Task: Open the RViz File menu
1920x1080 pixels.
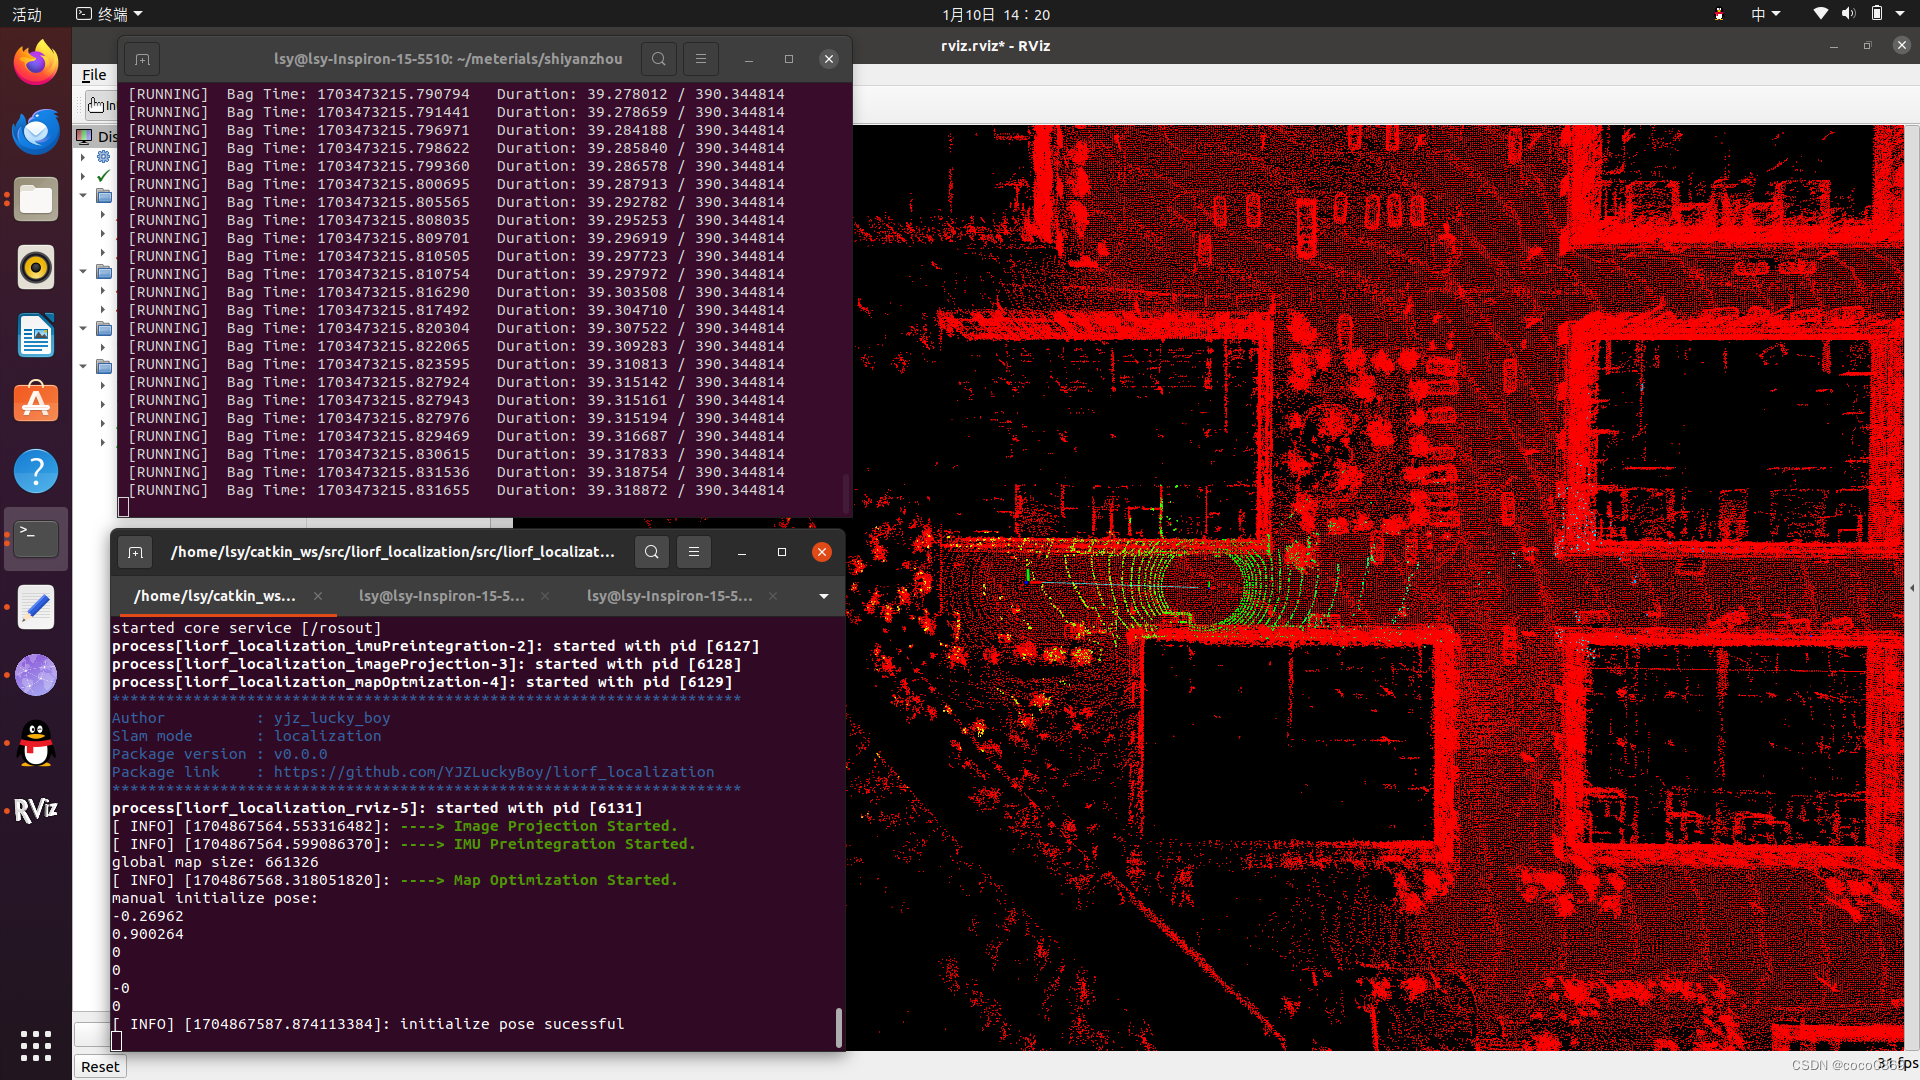Action: [94, 75]
